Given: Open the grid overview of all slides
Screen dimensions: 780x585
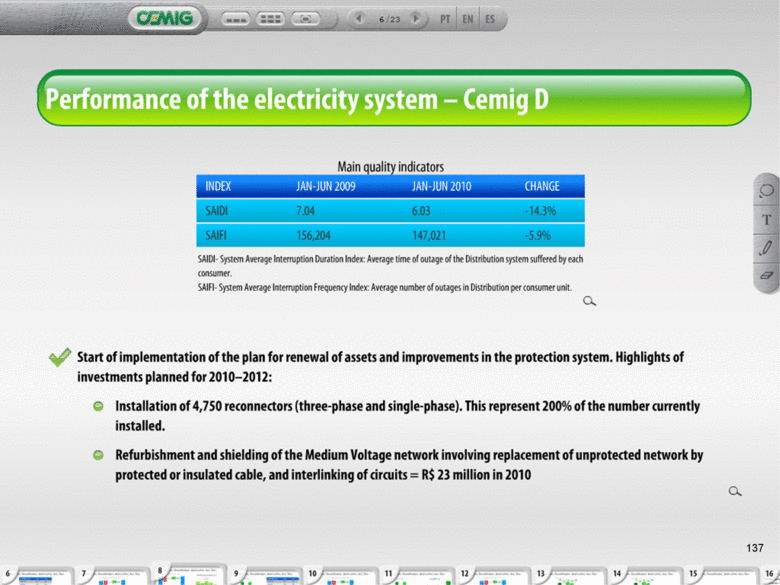Looking at the screenshot, I should (x=271, y=19).
